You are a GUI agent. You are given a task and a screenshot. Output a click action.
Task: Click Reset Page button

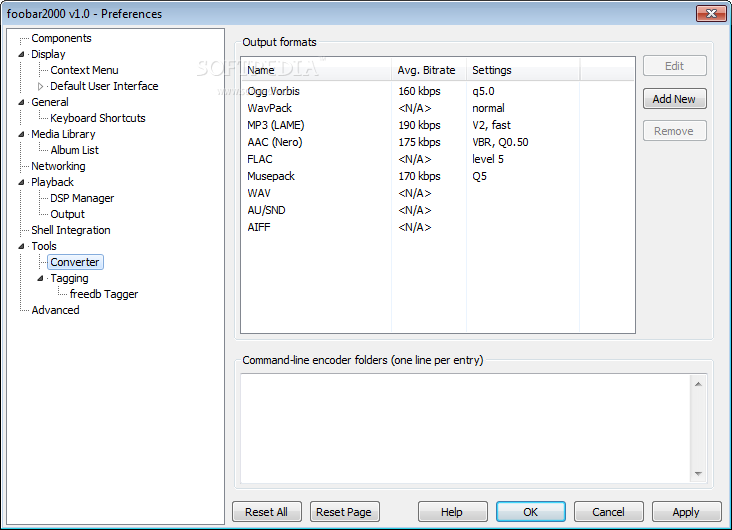click(x=345, y=512)
